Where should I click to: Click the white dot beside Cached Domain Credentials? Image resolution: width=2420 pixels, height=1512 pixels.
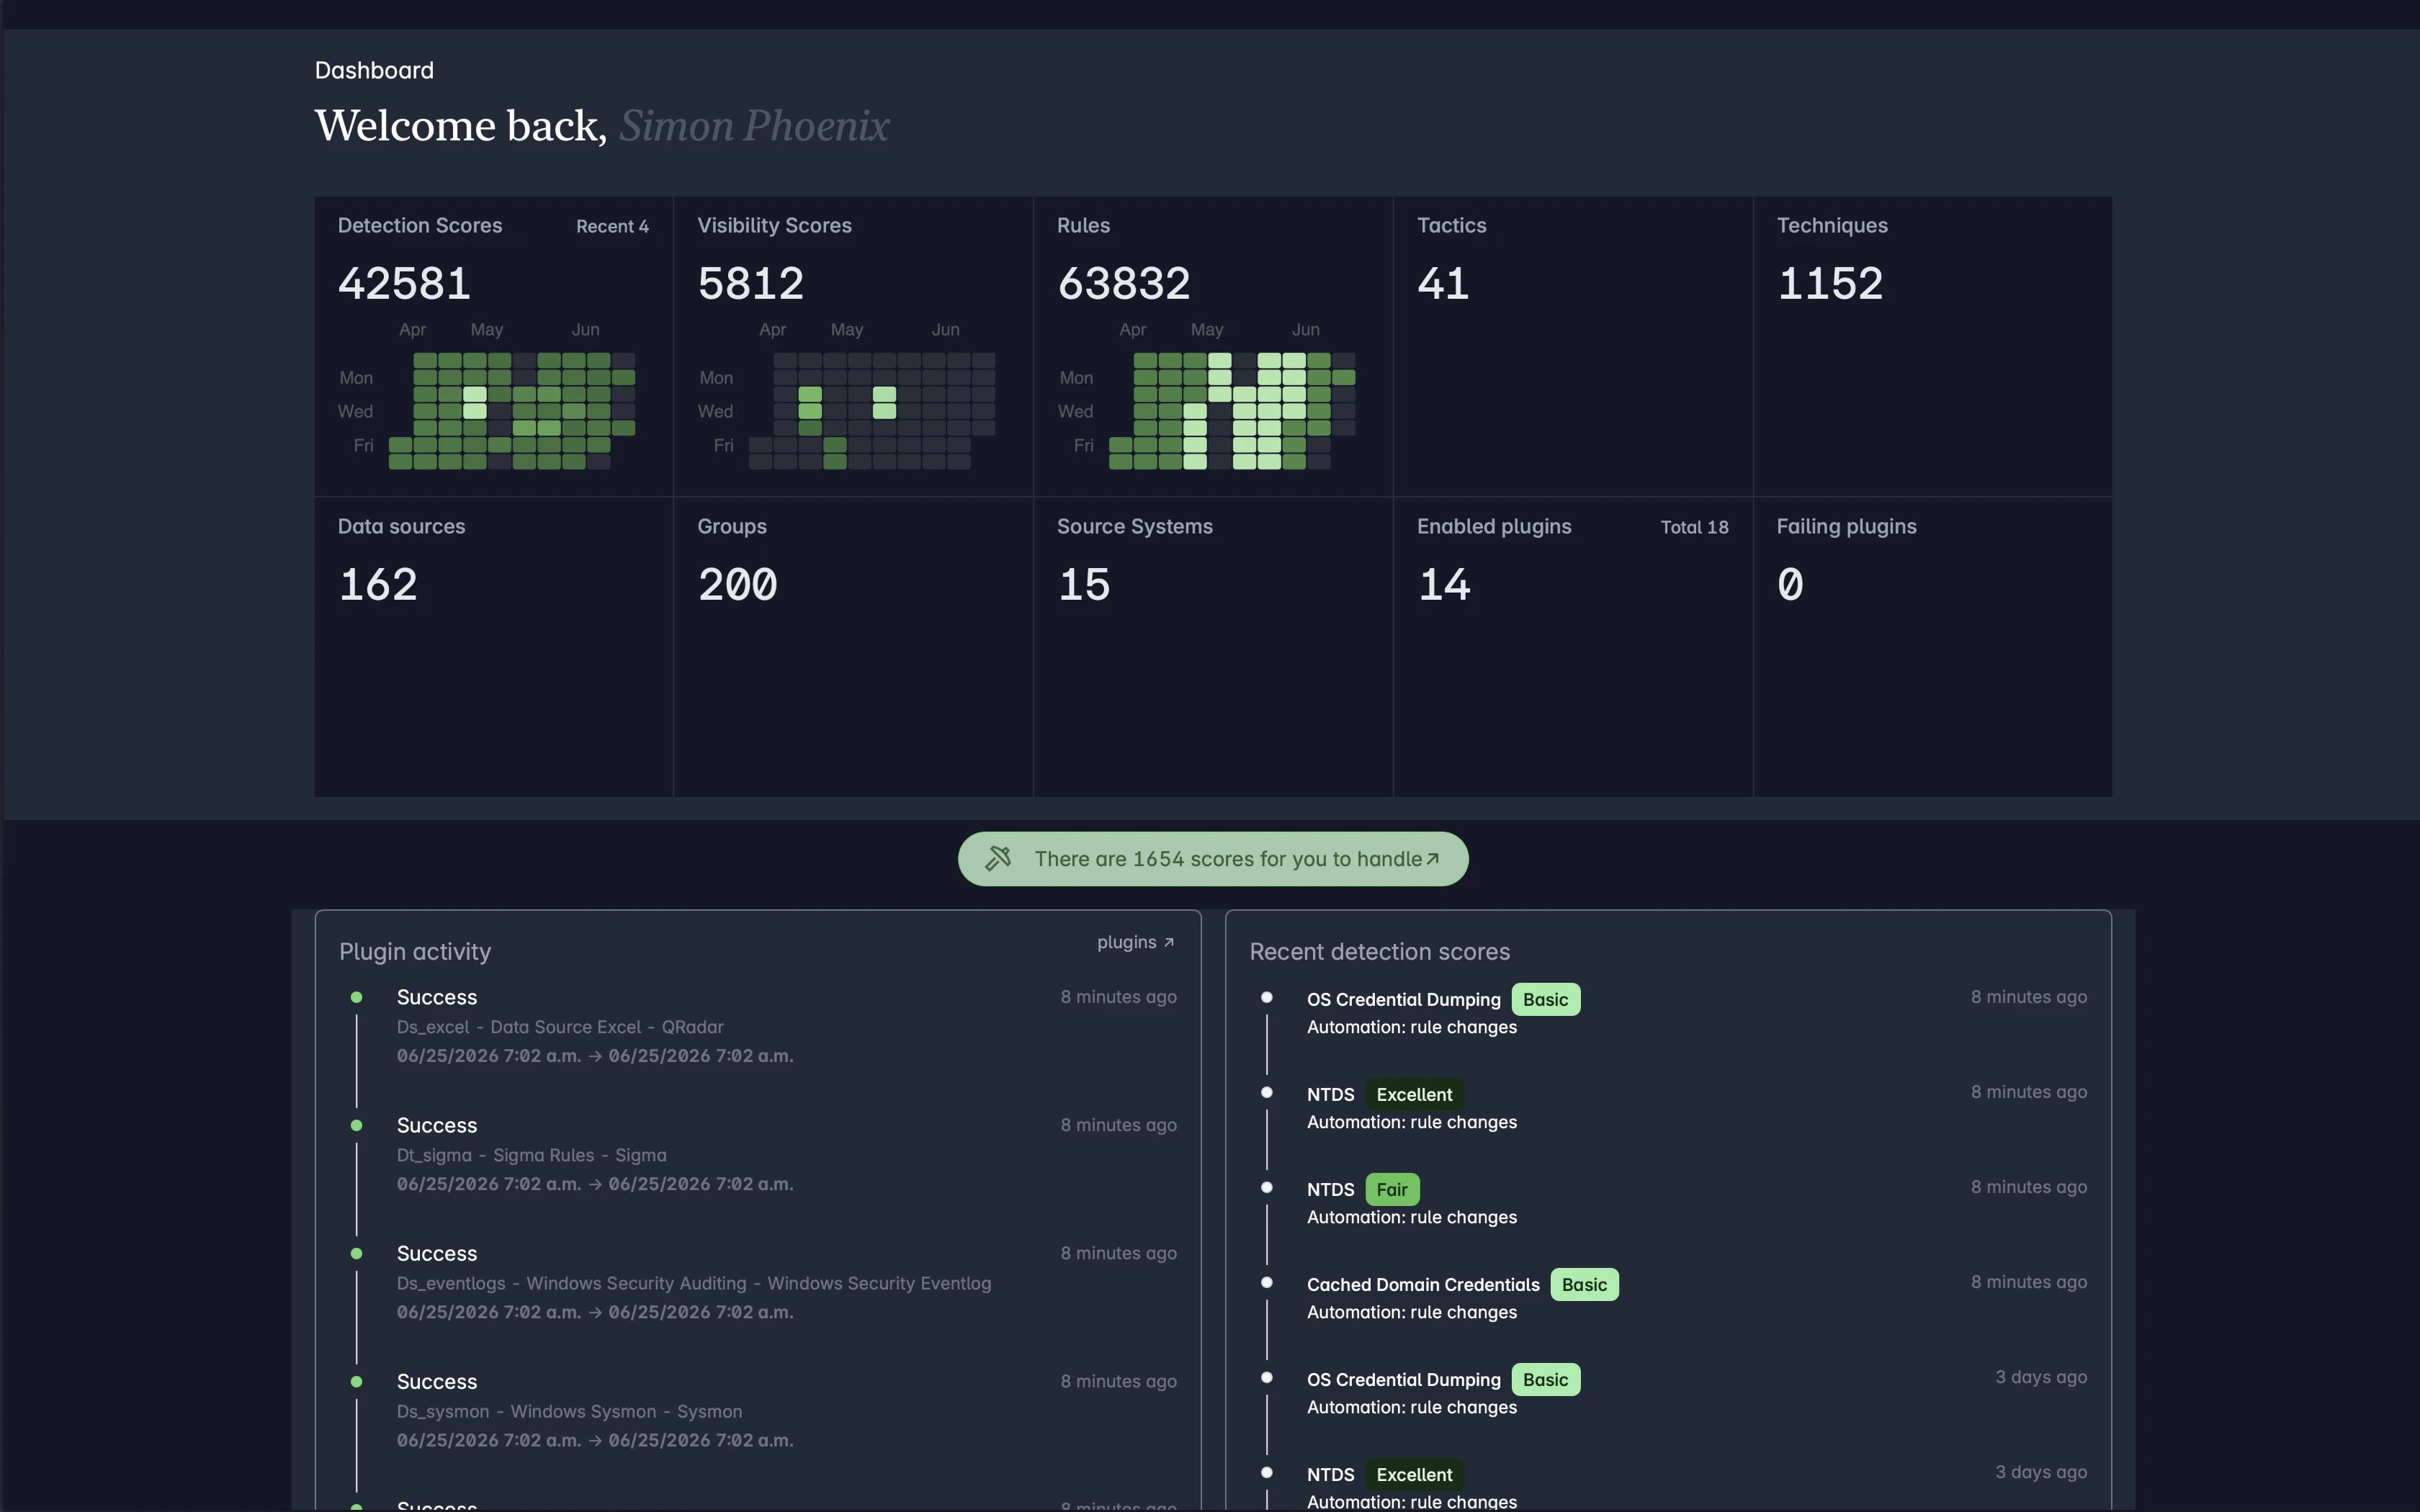pos(1267,1282)
